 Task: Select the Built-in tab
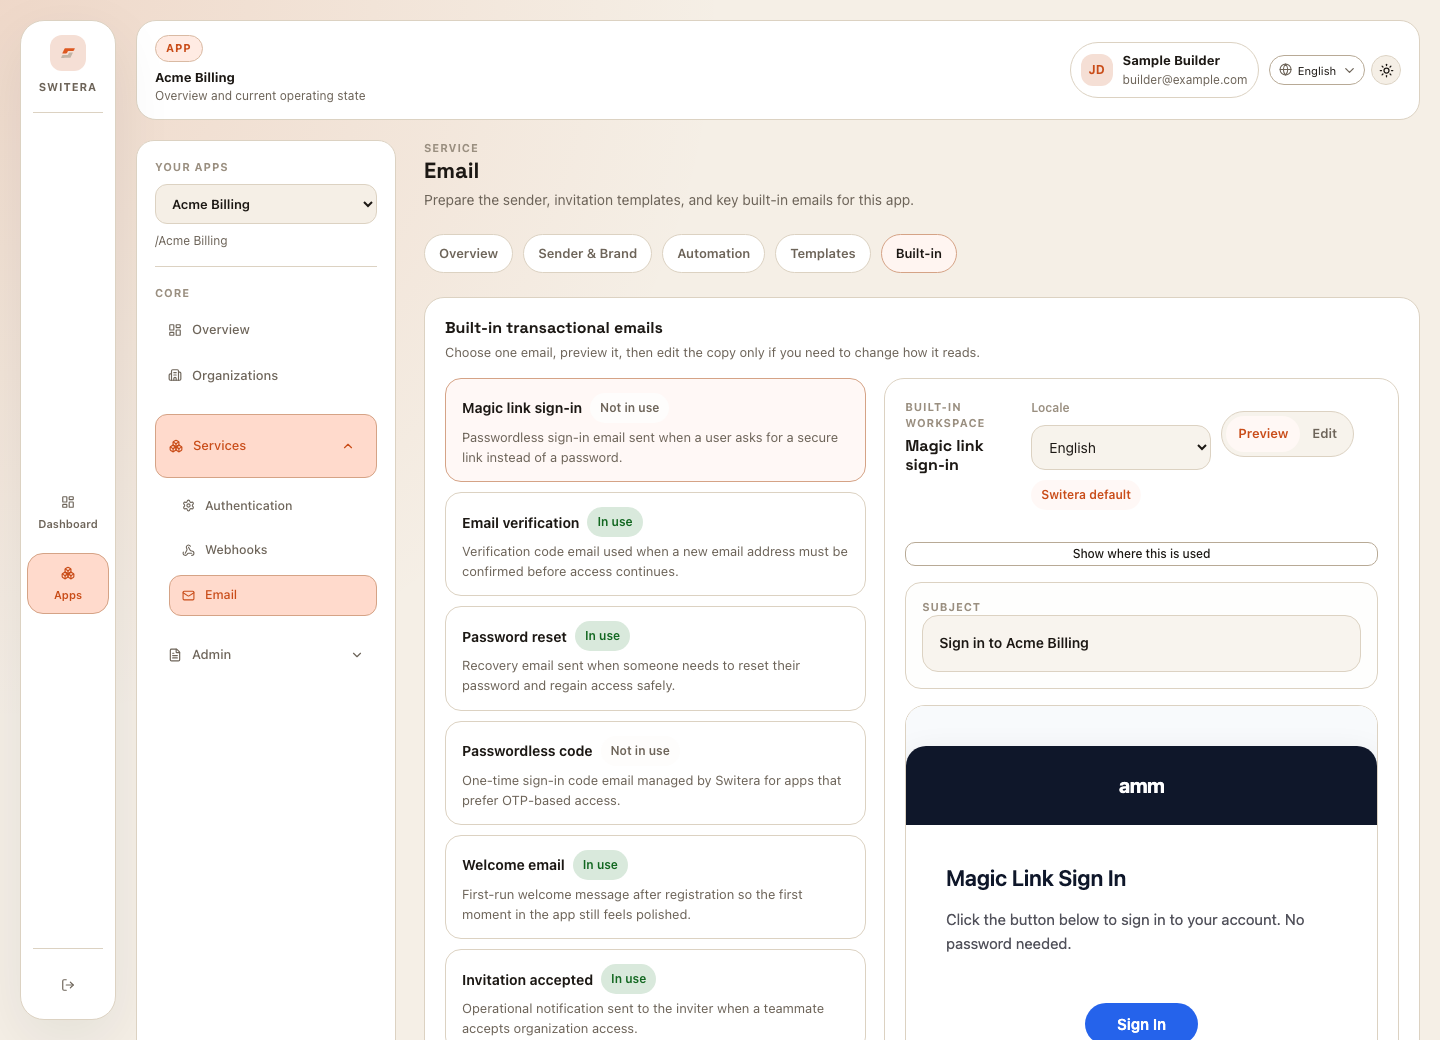tap(919, 254)
